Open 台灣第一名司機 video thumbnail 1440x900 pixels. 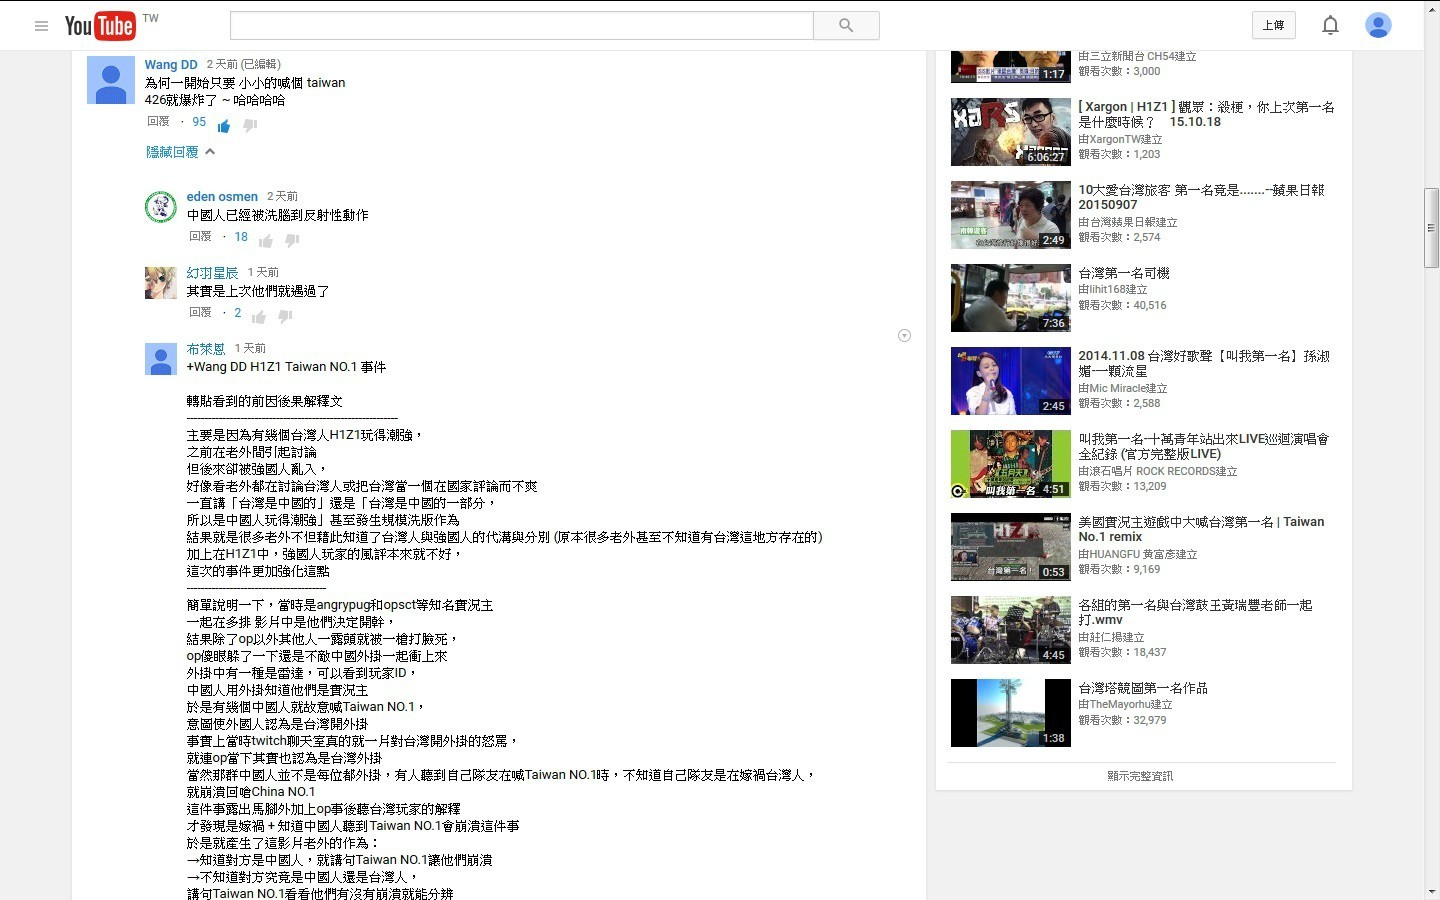pyautogui.click(x=1010, y=298)
